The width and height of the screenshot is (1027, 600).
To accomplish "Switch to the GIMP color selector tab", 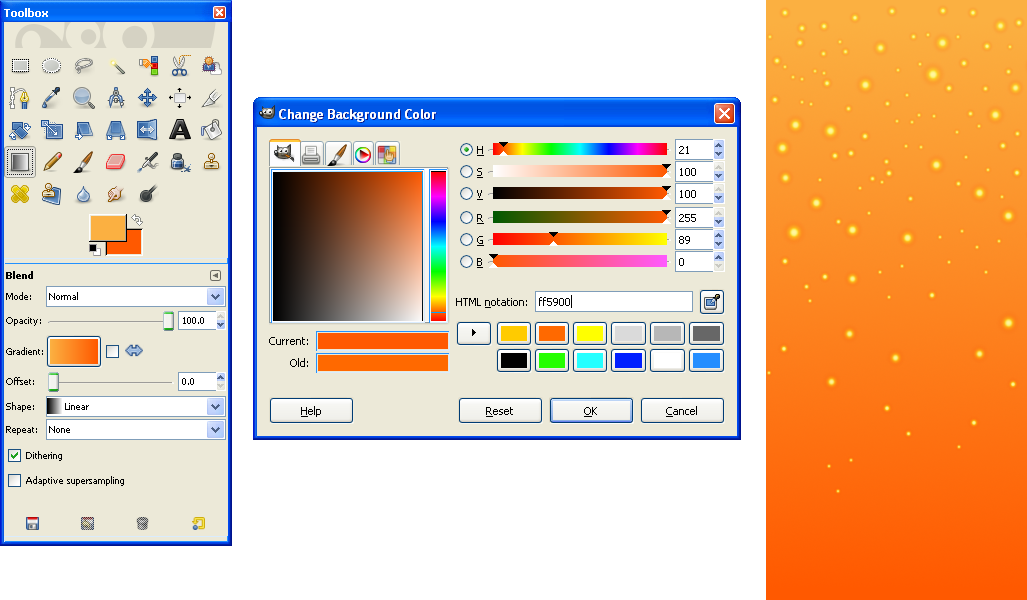I will [284, 153].
